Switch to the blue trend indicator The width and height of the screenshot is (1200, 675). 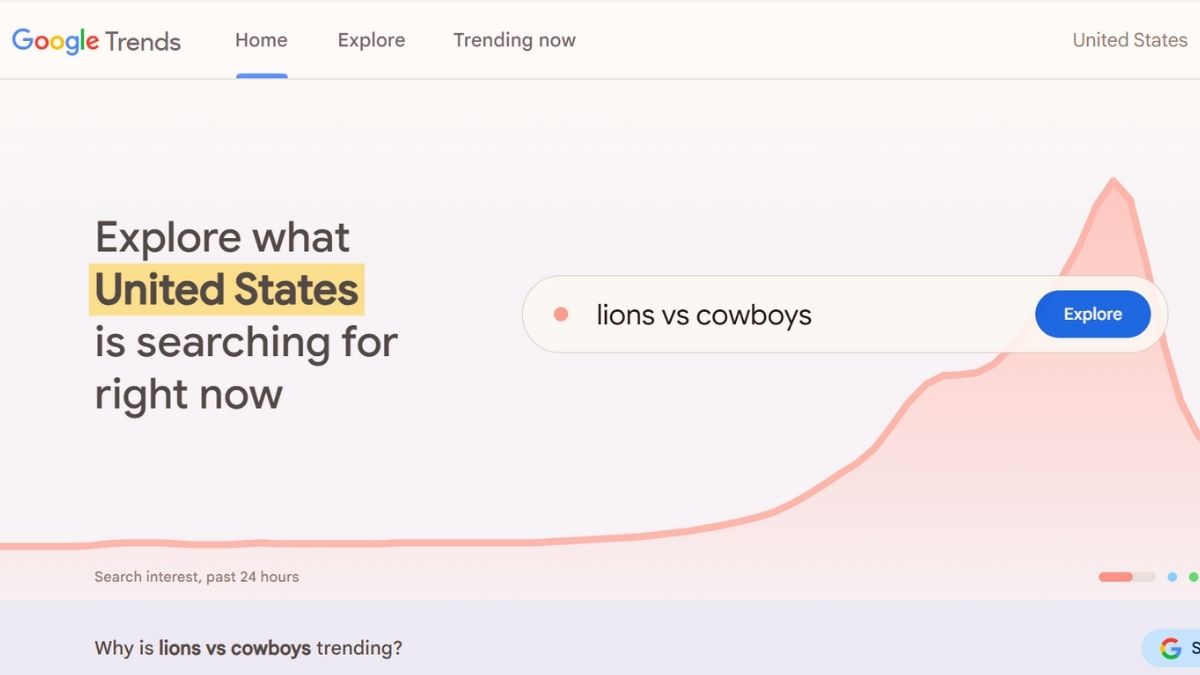1172,577
